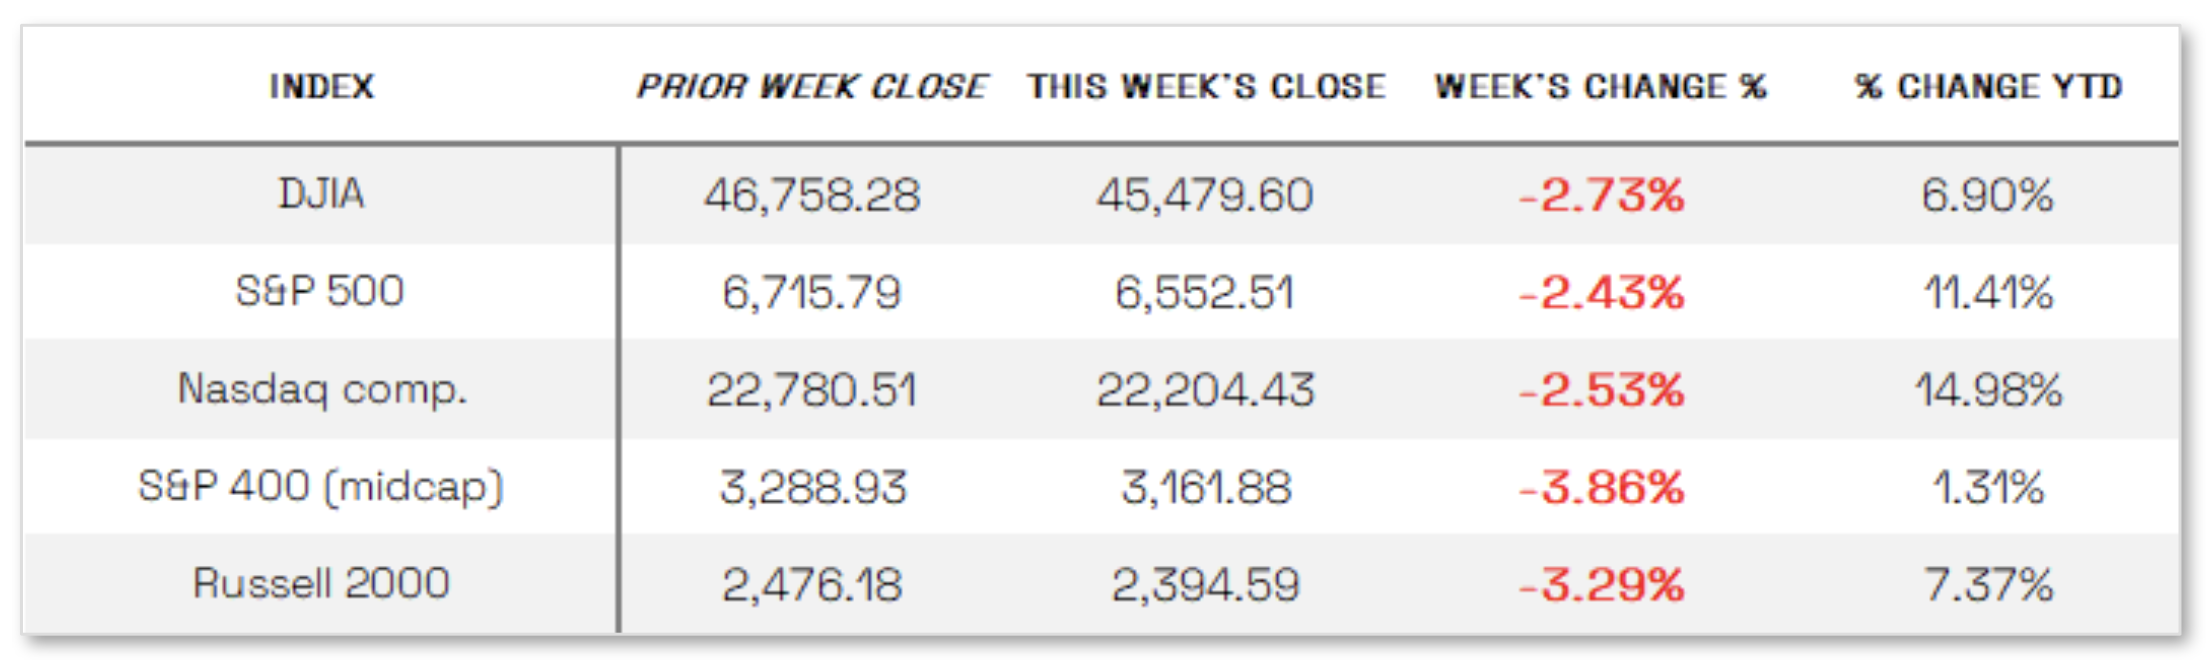Click midcap prior week close 3,288.93

coord(812,488)
